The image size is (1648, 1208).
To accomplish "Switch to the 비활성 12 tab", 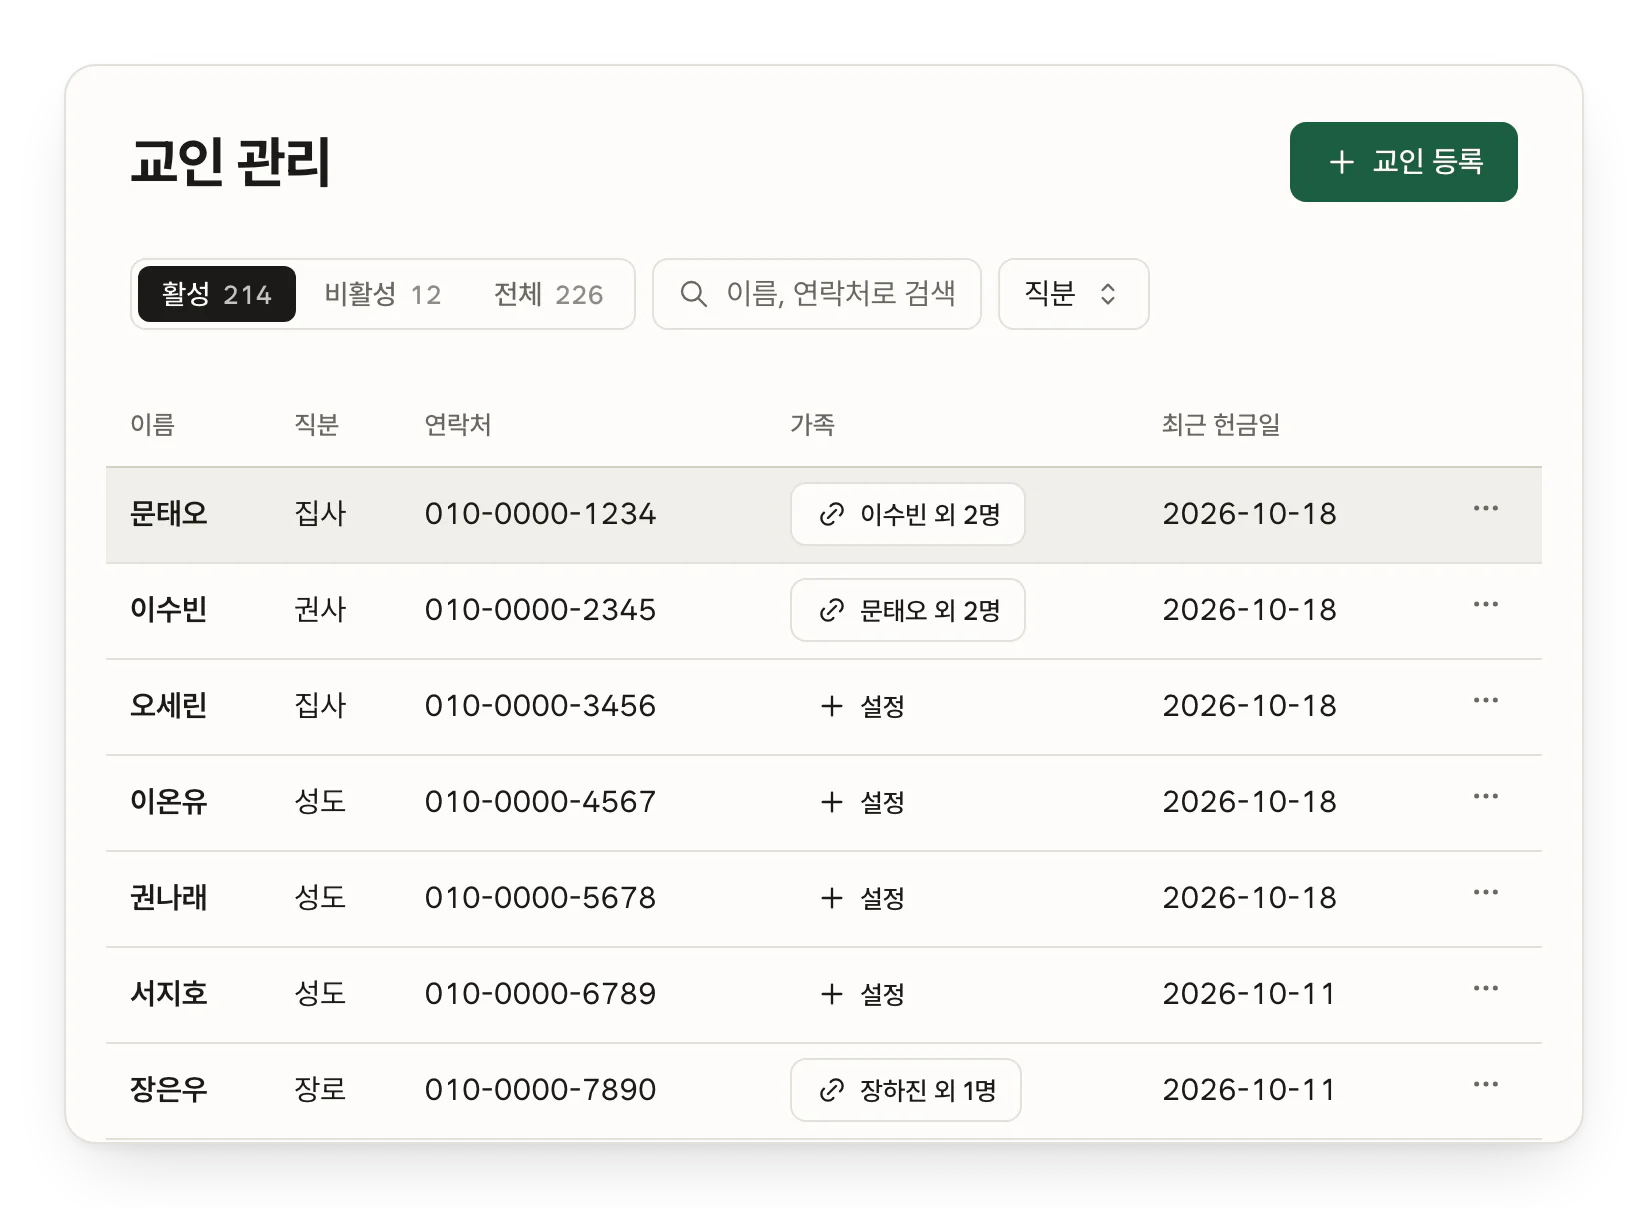I will 383,294.
